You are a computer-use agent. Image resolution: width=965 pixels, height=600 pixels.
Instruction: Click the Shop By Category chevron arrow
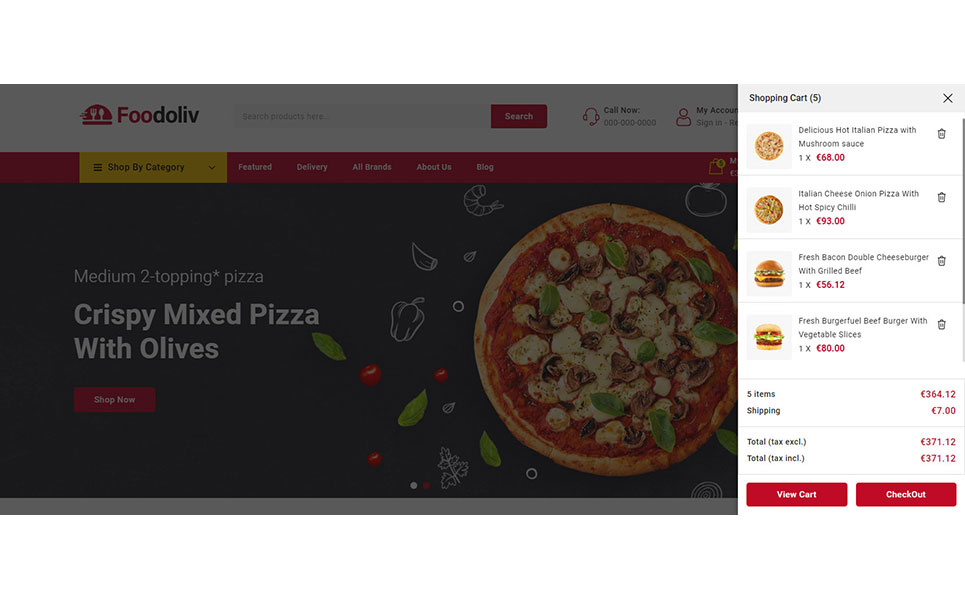coord(212,167)
